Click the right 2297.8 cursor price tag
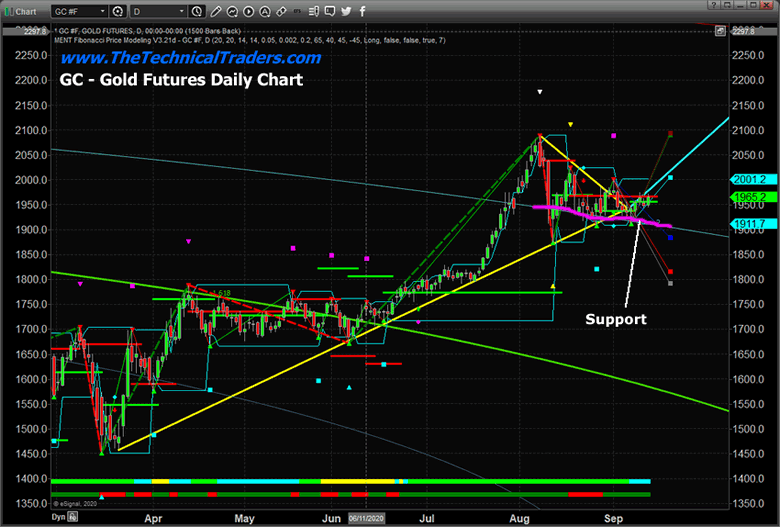Image resolution: width=780 pixels, height=527 pixels. (753, 31)
